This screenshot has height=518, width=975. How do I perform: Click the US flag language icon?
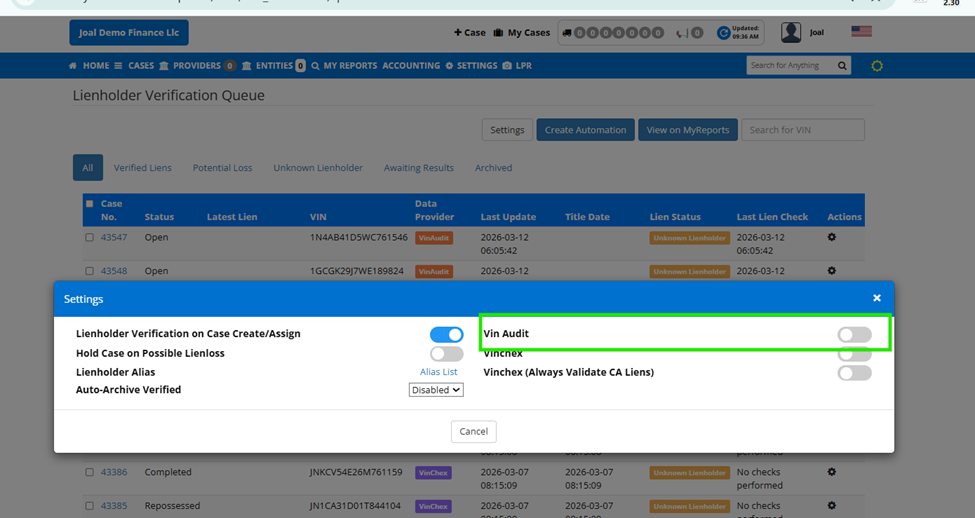click(x=861, y=32)
